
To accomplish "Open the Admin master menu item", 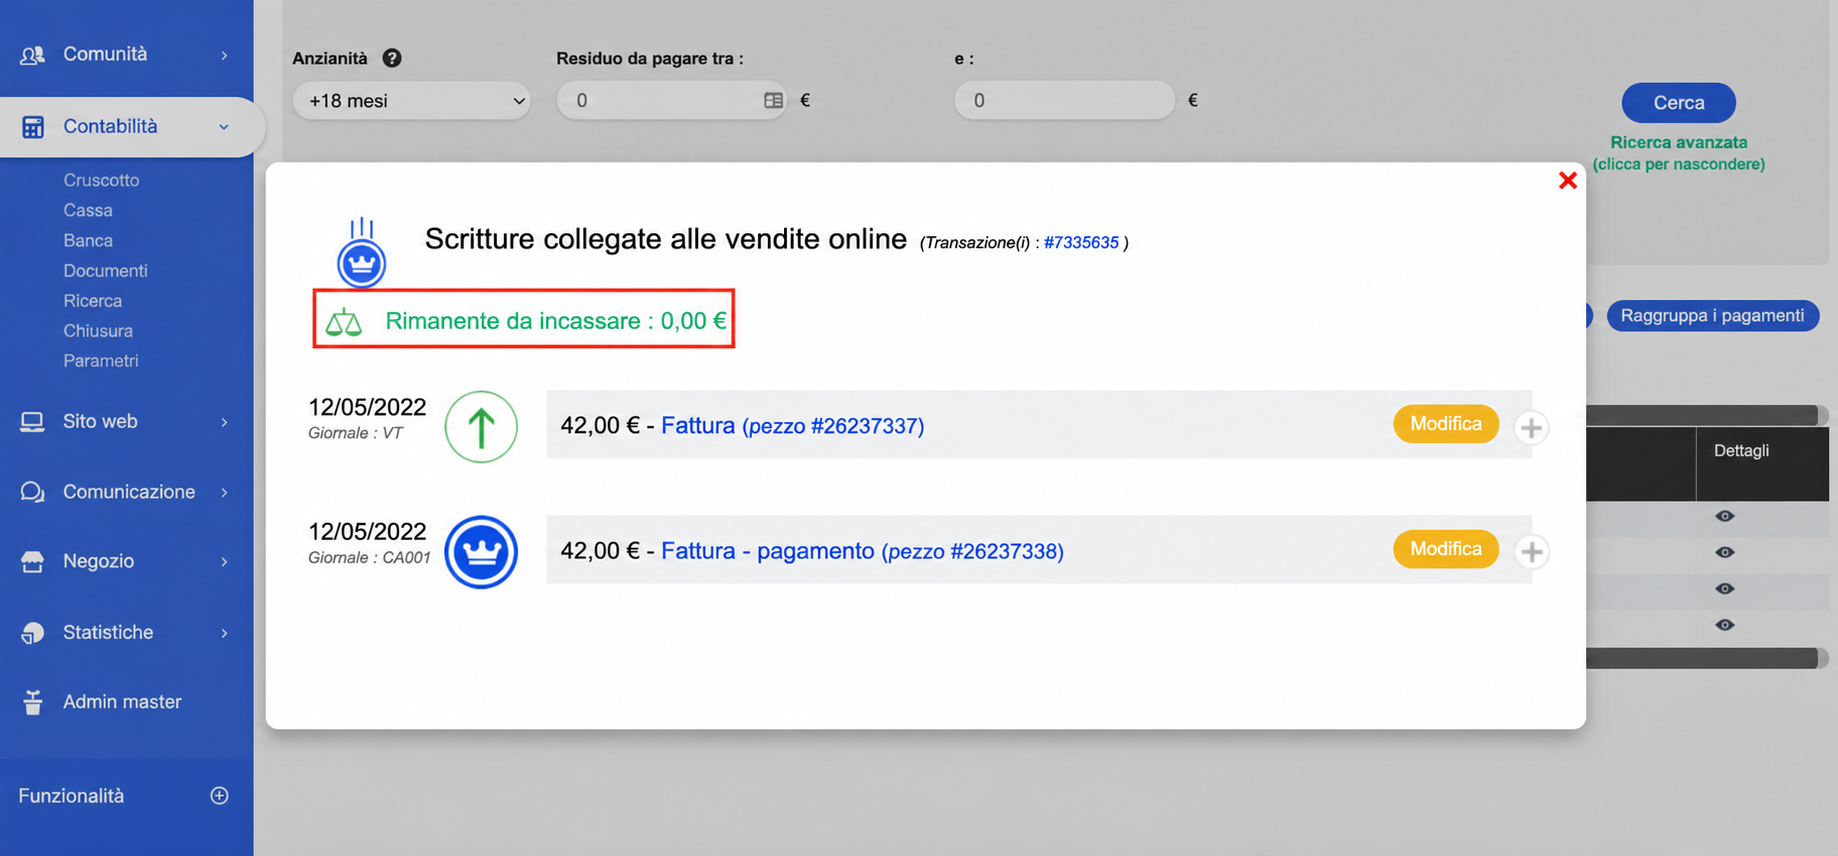I will pos(122,702).
